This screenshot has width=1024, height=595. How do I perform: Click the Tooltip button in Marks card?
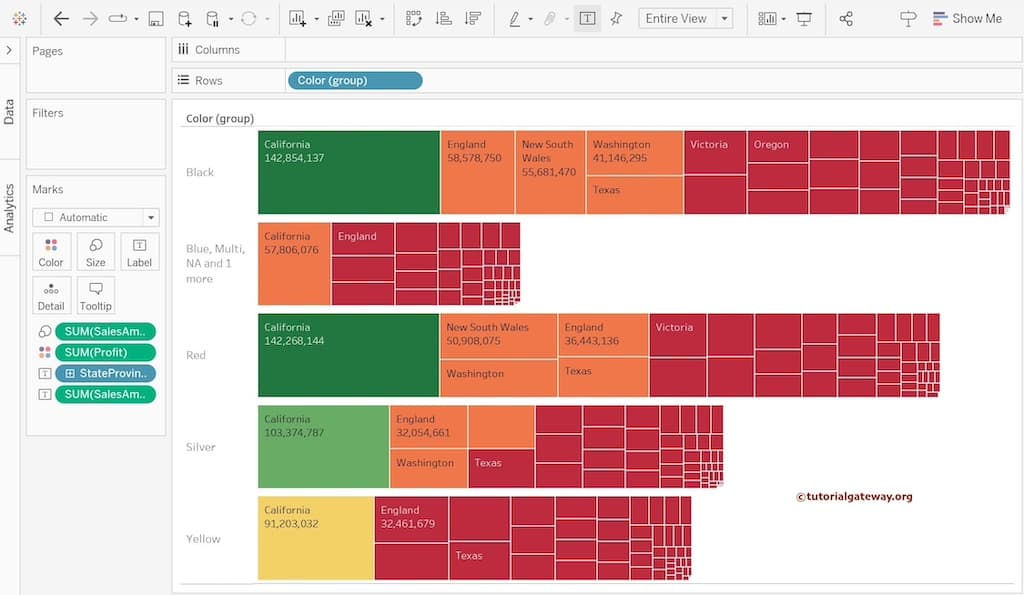click(96, 295)
